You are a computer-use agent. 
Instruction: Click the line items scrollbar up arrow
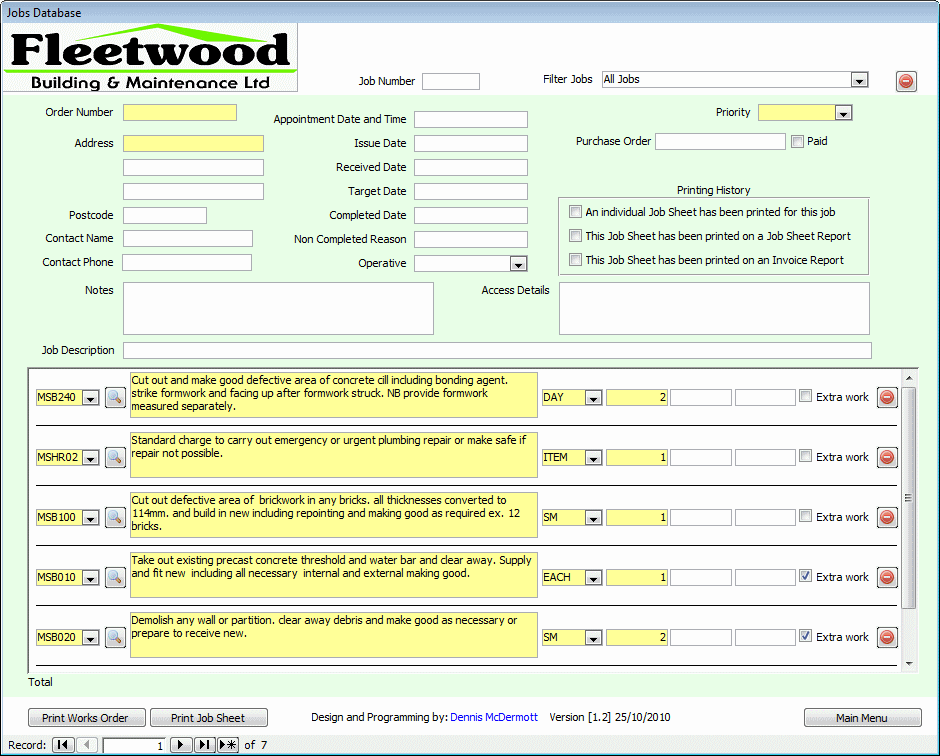click(x=909, y=378)
